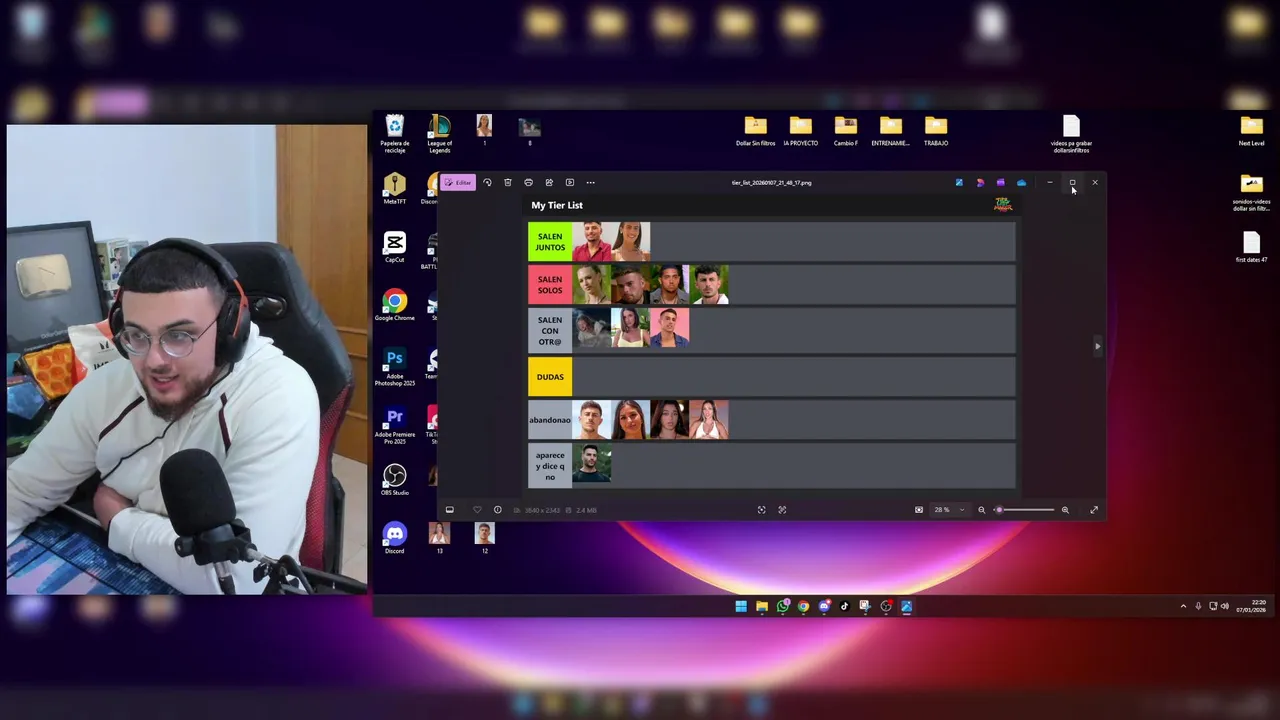Viewport: 1280px width, 720px height.
Task: Open the first dates 47 file
Action: click(x=1251, y=247)
